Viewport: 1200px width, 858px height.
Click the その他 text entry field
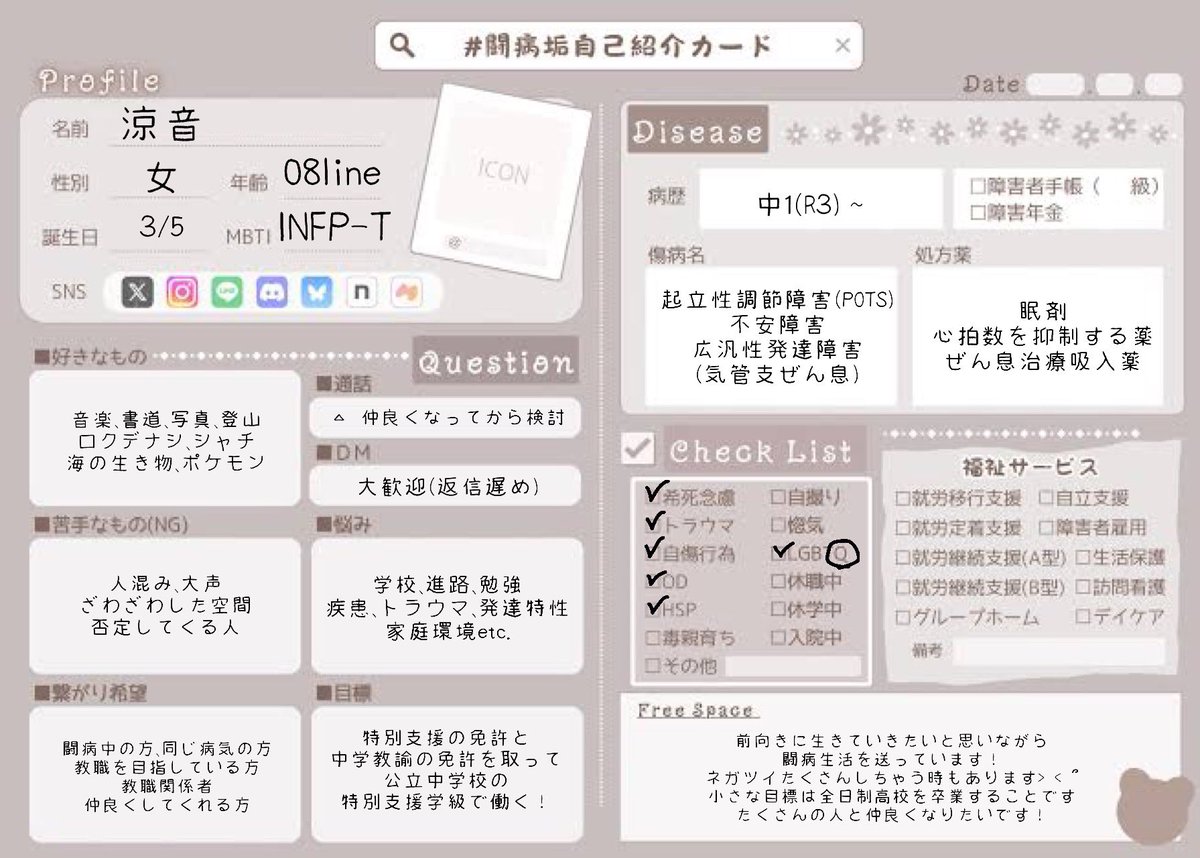pos(793,666)
